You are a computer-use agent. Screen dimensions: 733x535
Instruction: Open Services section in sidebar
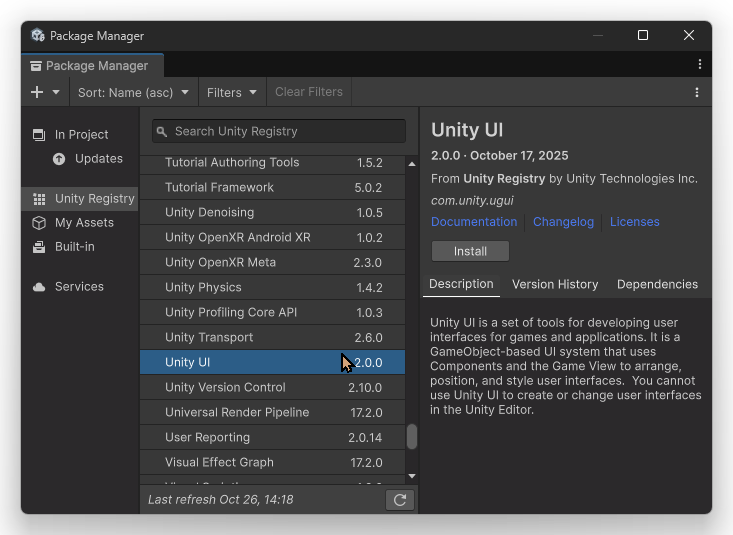79,286
